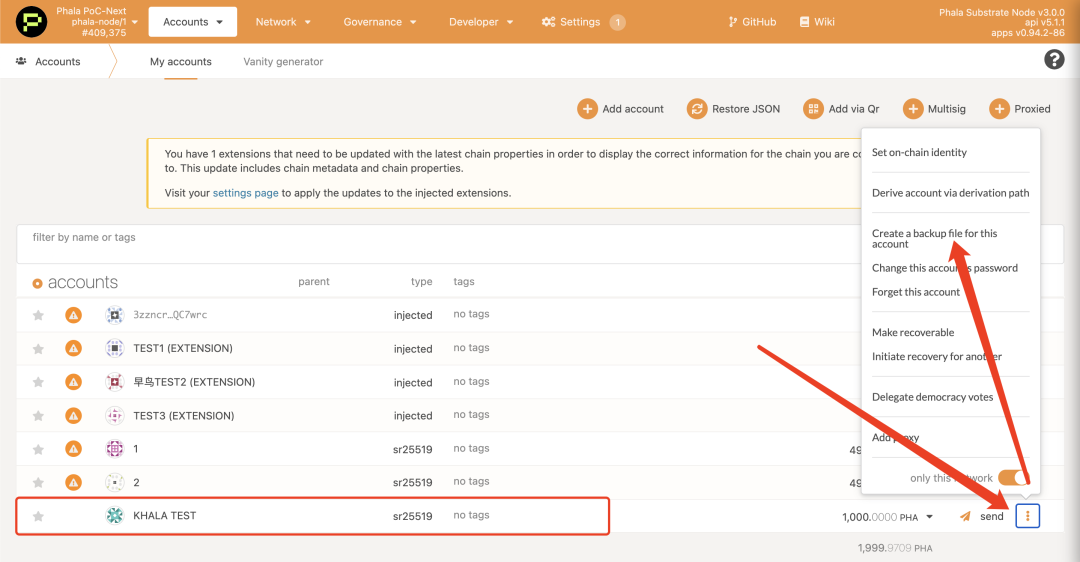Click the Phala logo icon

31,21
